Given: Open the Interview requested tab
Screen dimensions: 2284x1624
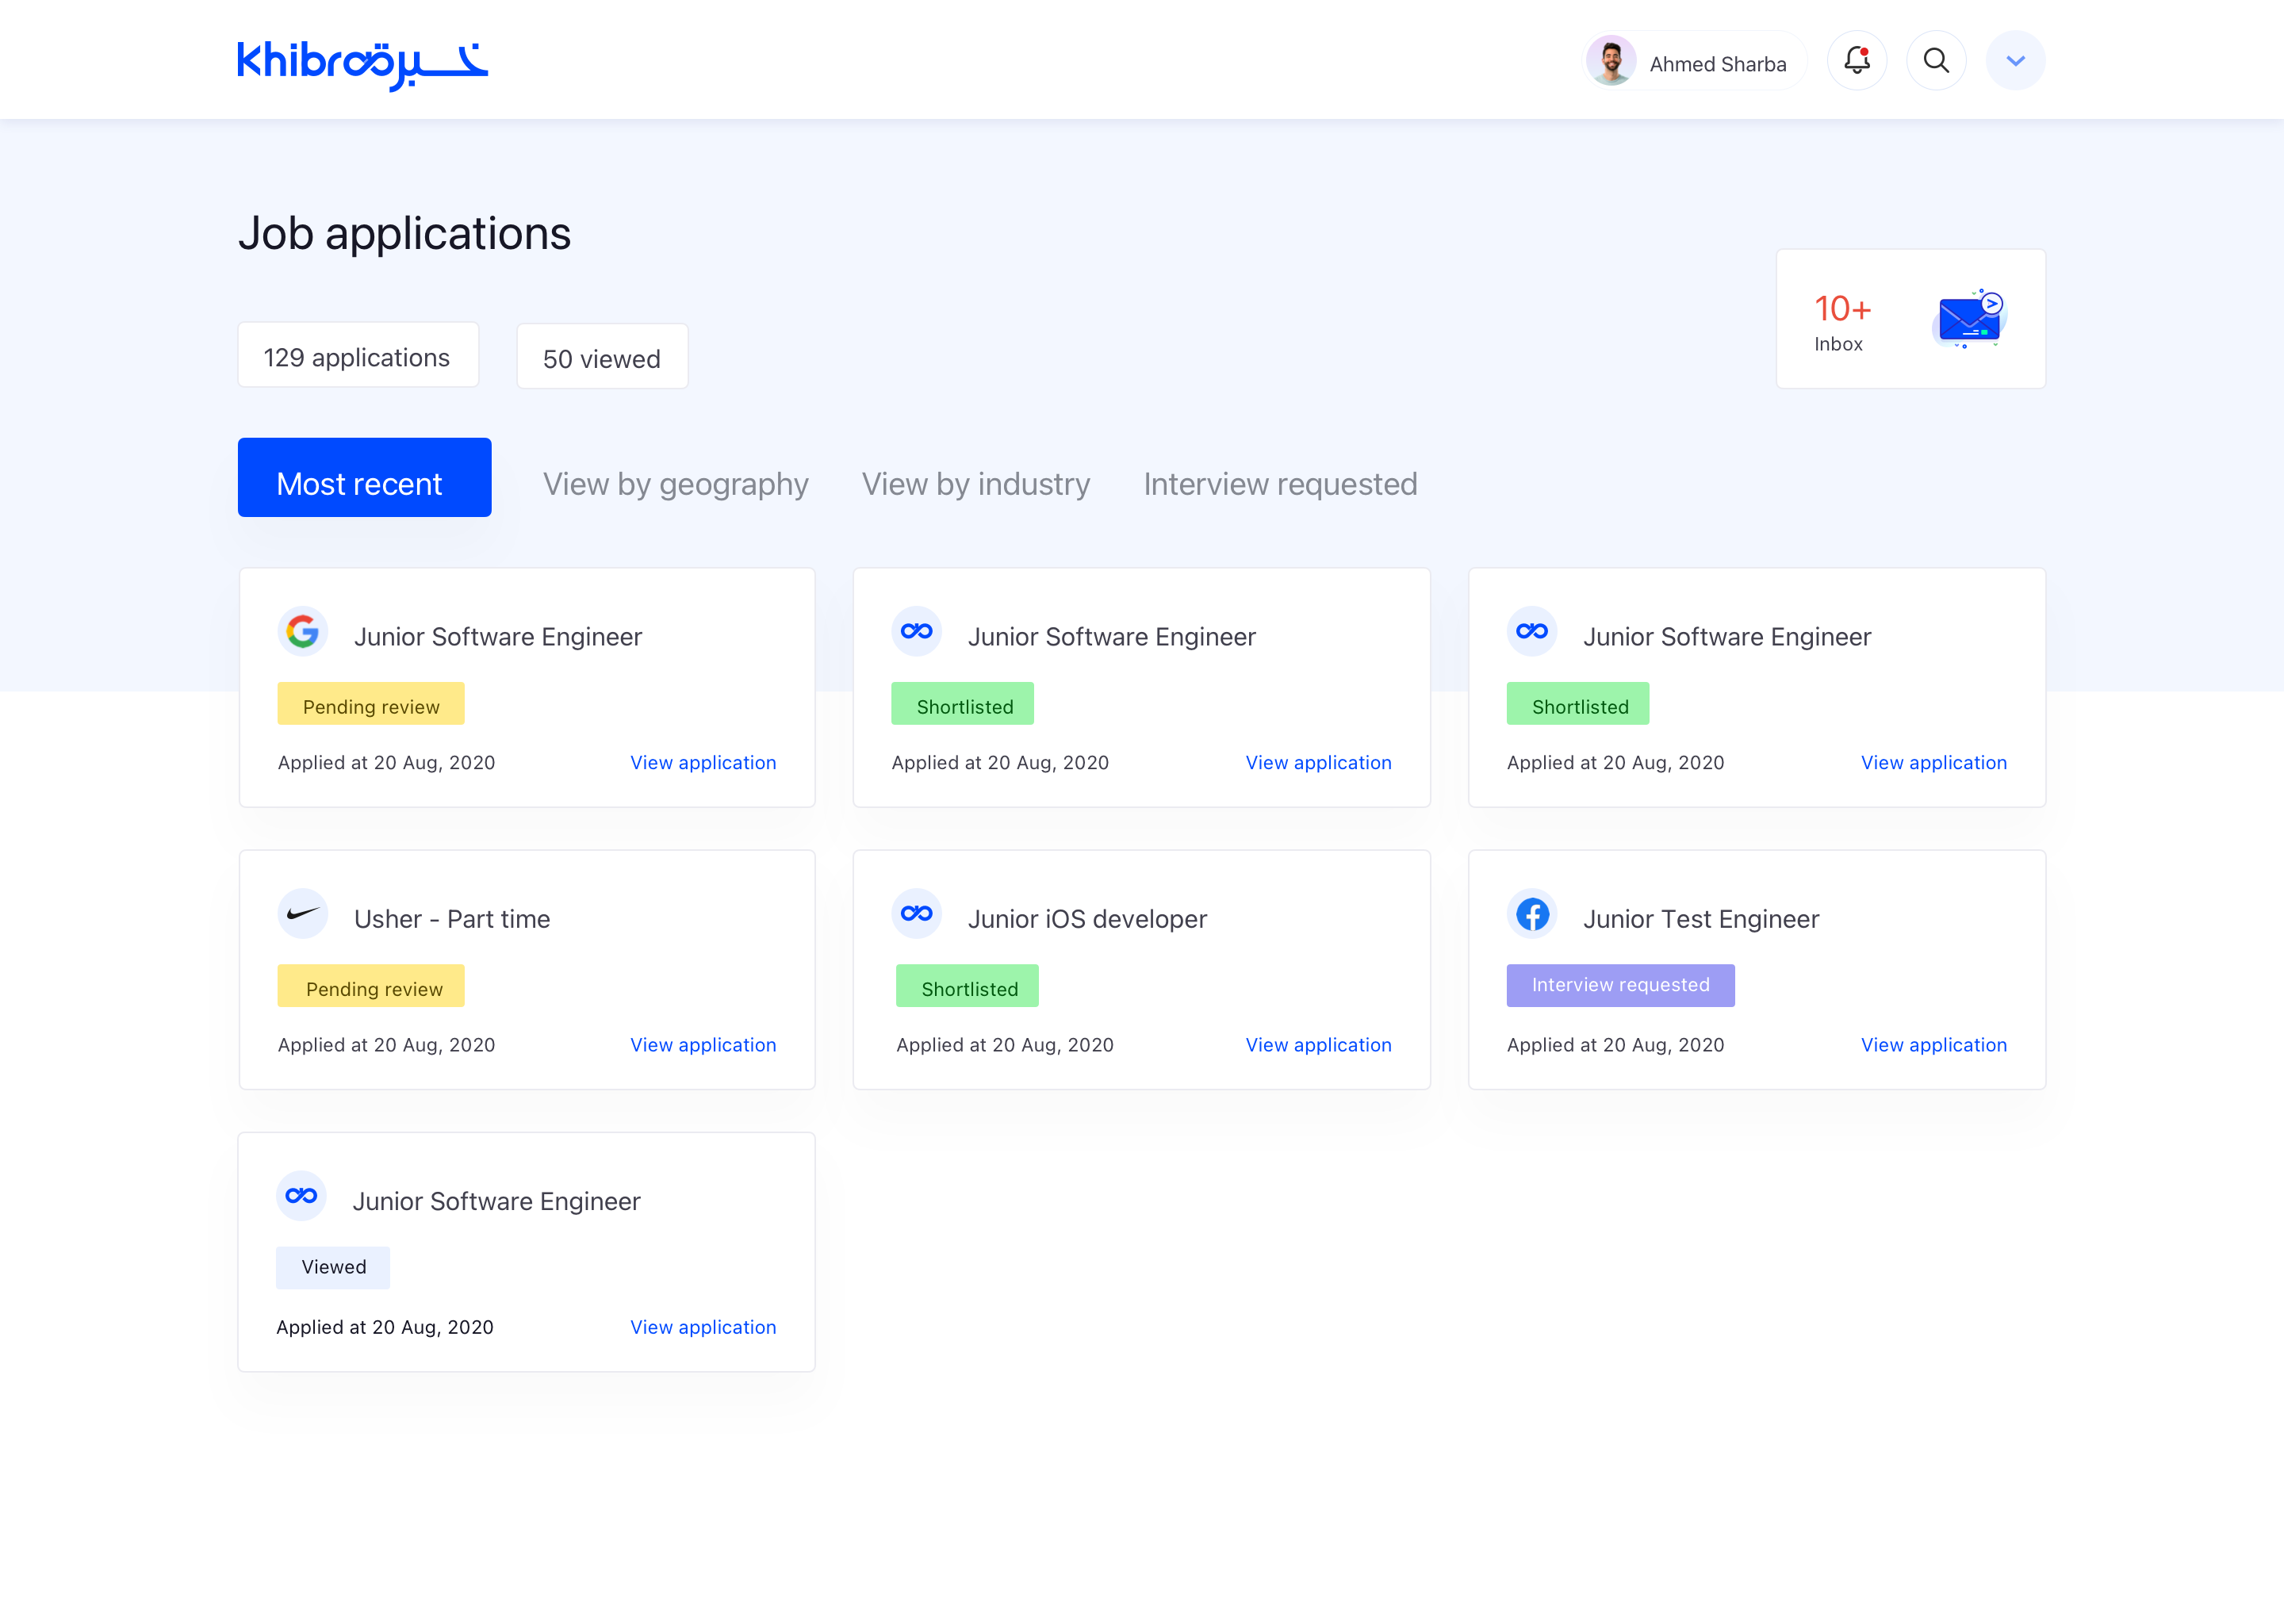Looking at the screenshot, I should [1279, 484].
